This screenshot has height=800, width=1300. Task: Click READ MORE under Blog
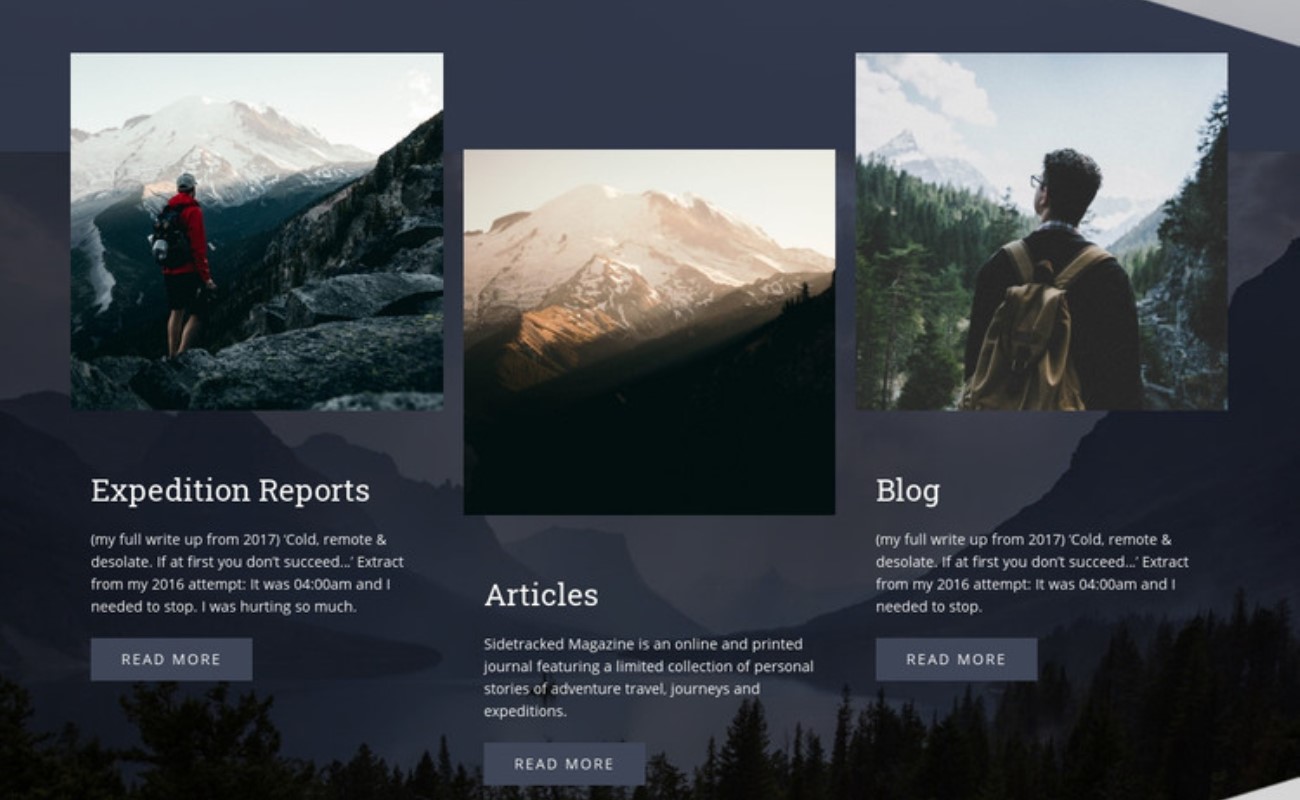[956, 659]
